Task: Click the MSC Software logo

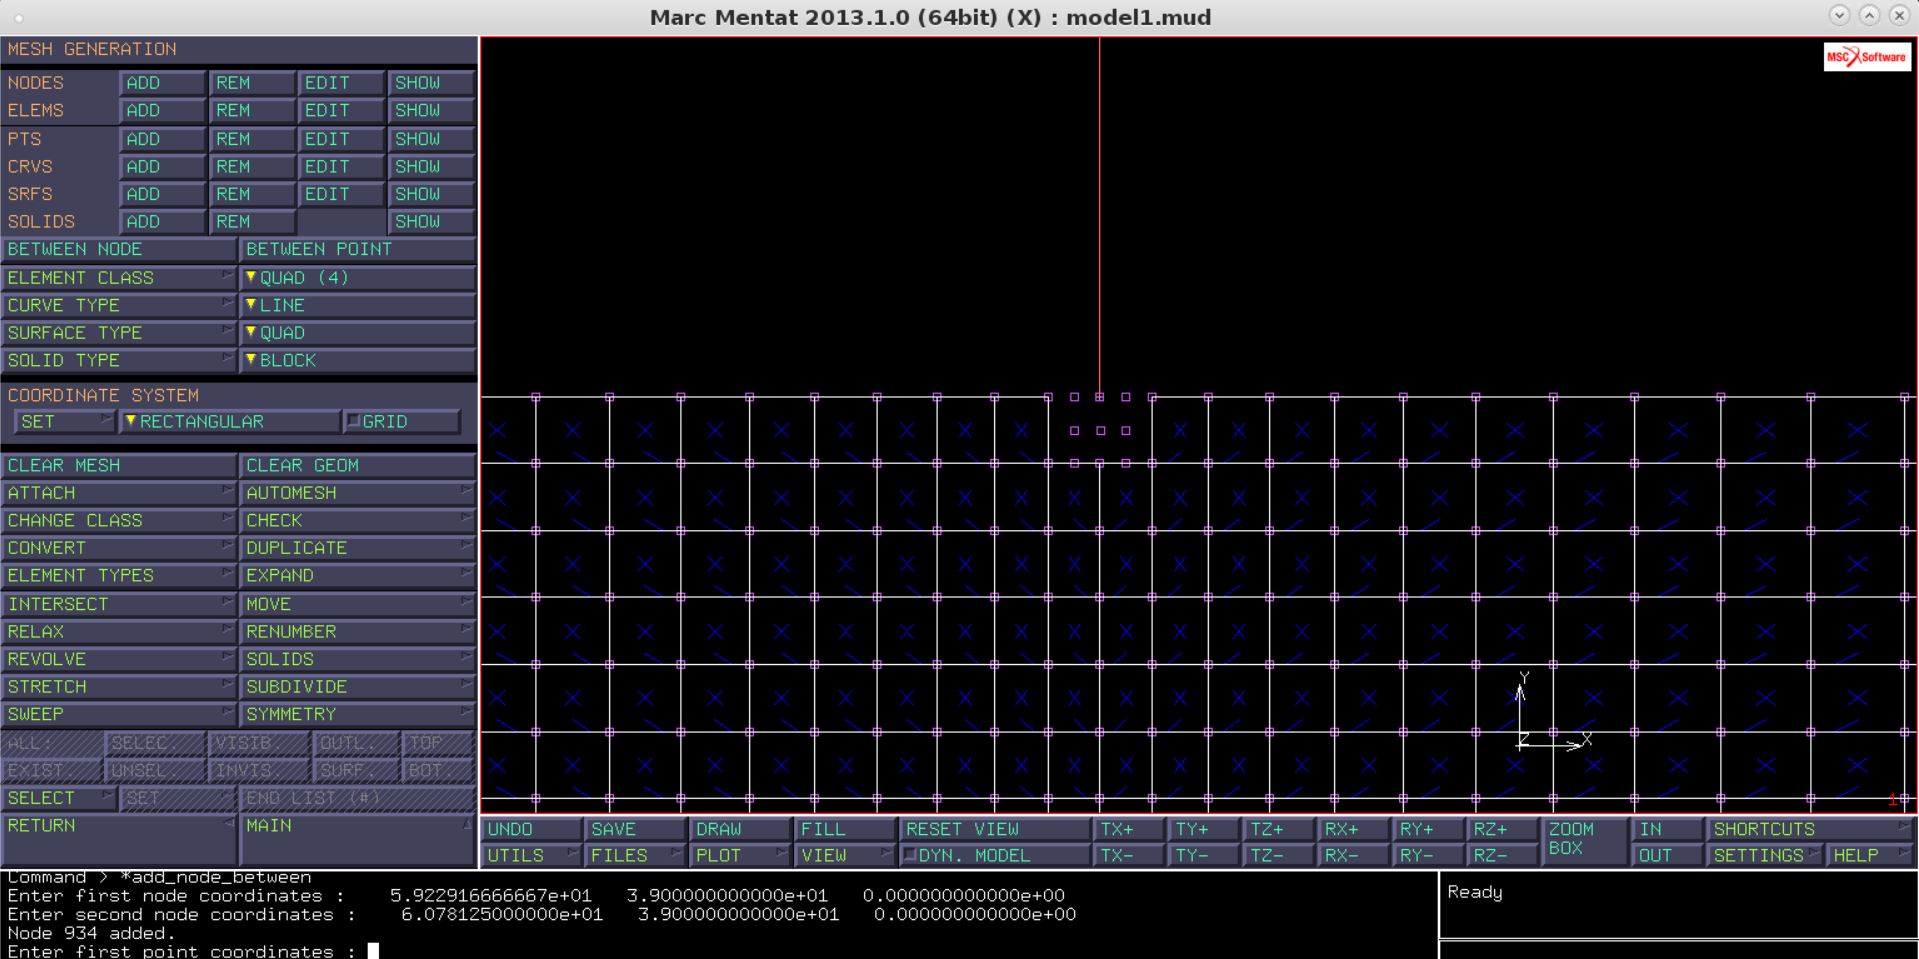Action: (1867, 57)
